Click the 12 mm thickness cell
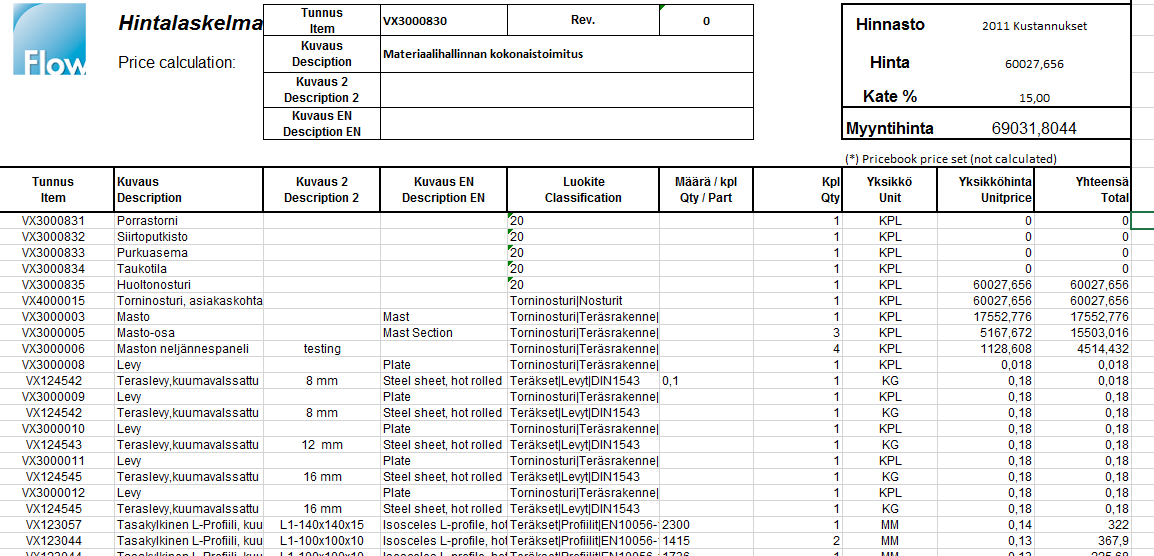Screen dimensions: 1154x556 point(321,445)
